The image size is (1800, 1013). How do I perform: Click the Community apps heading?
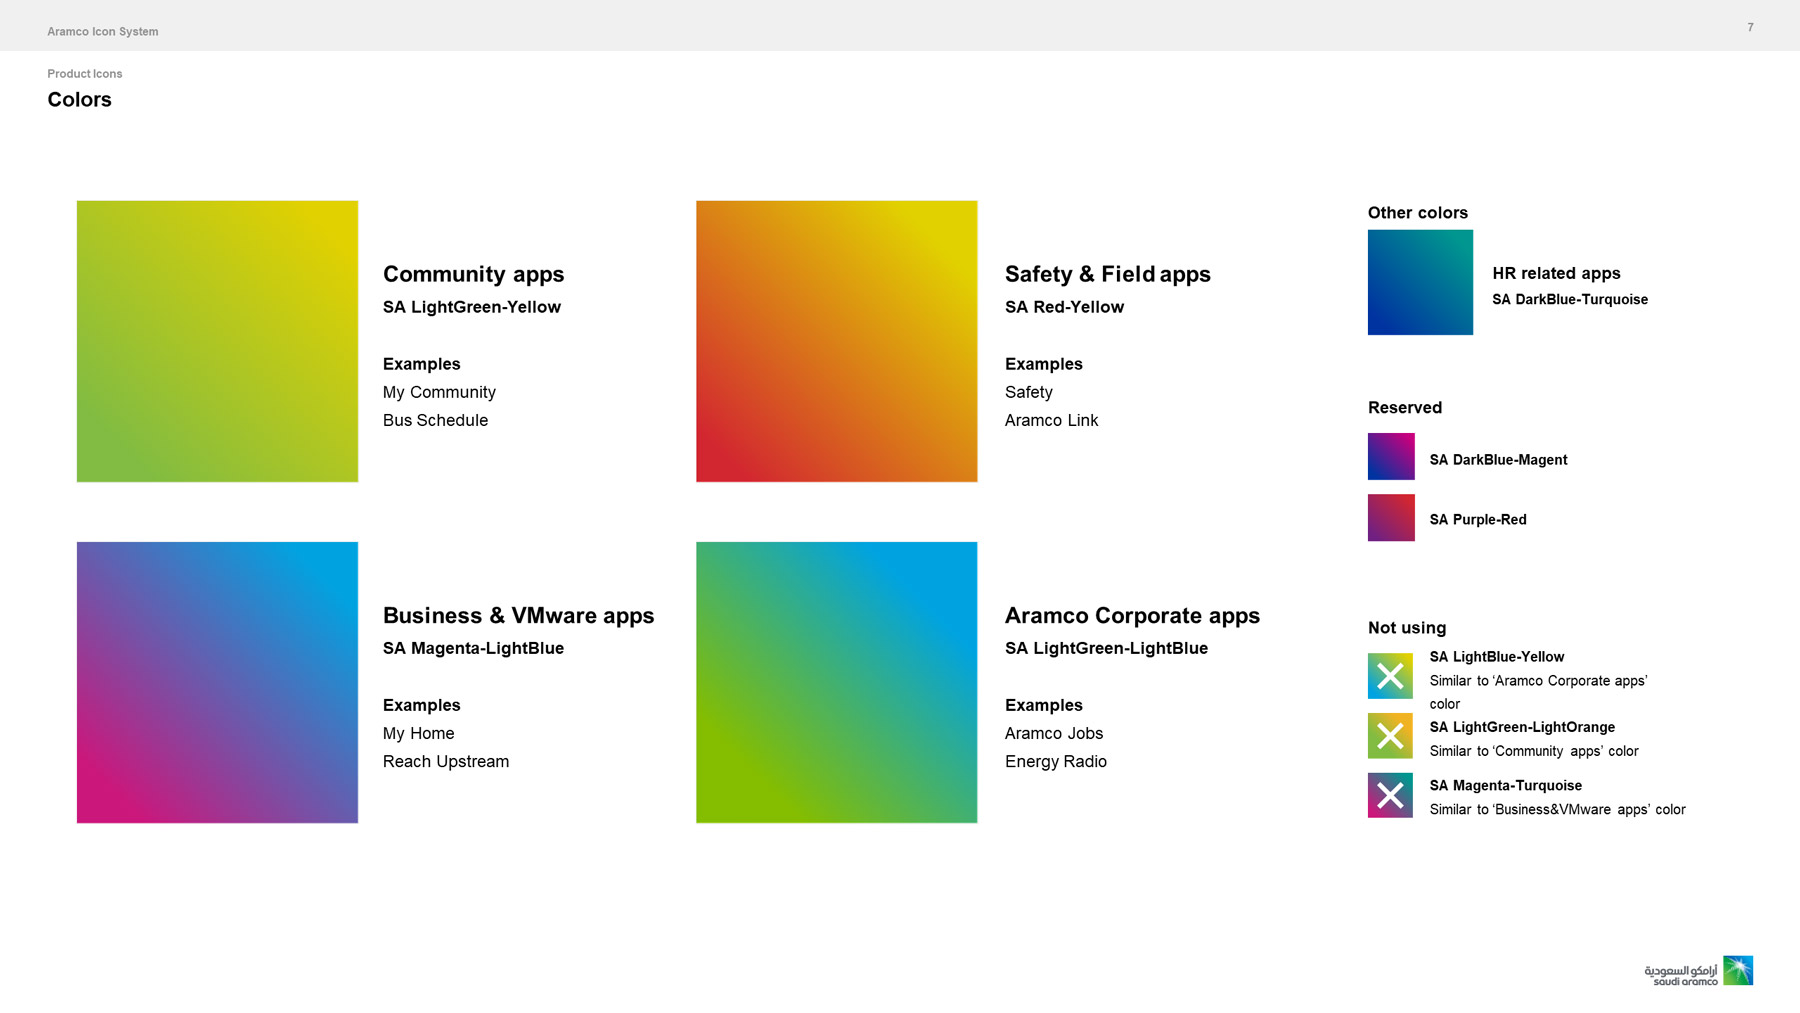click(473, 274)
